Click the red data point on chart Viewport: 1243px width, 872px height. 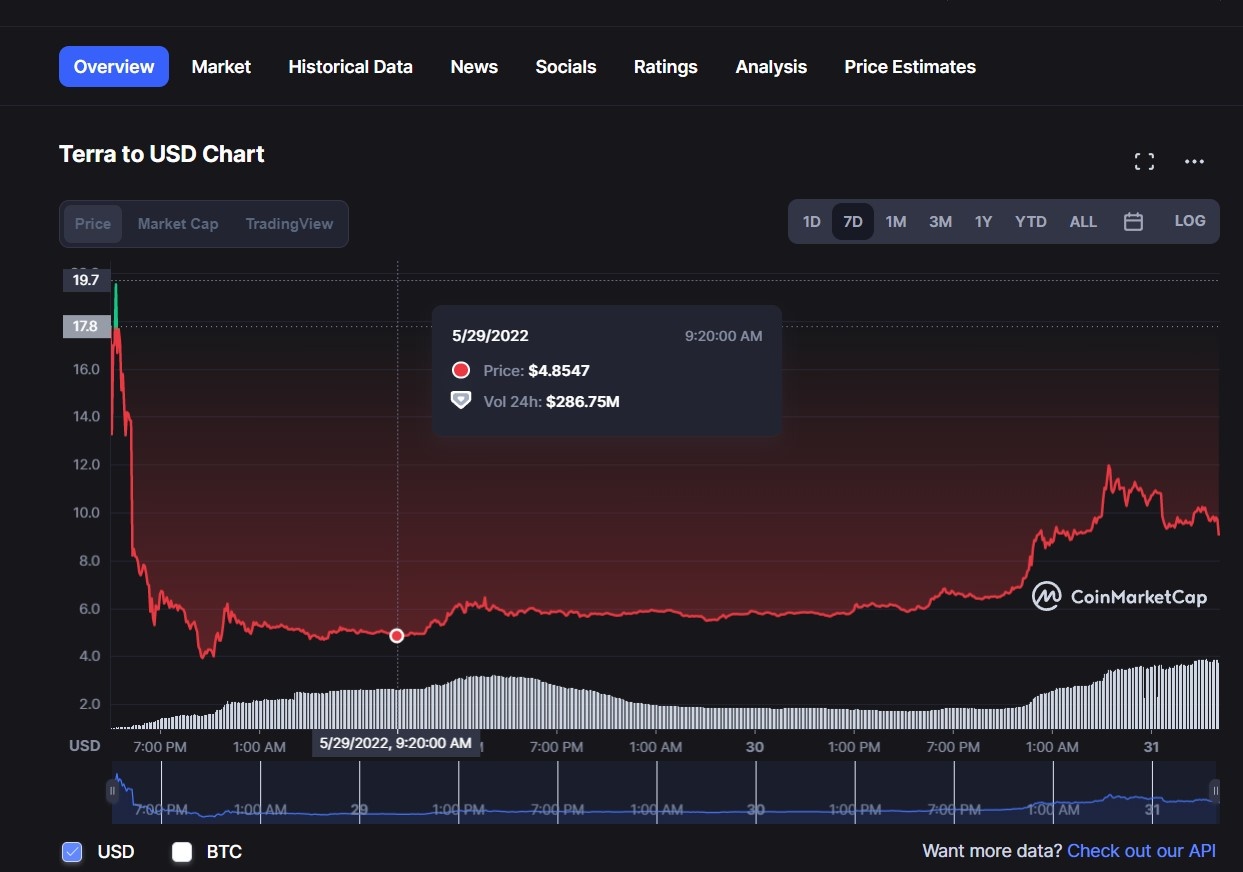pos(397,636)
